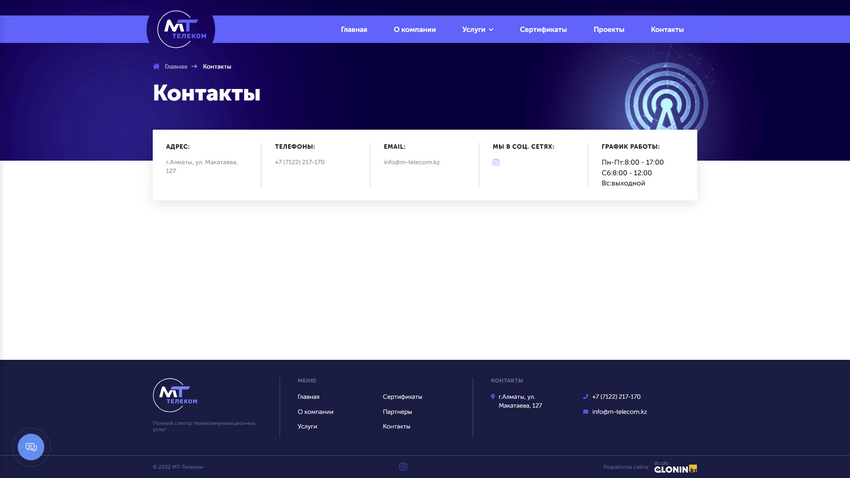Viewport: 850px width, 478px height.
Task: Click footer info@m-telecom.kz email link
Action: [620, 412]
